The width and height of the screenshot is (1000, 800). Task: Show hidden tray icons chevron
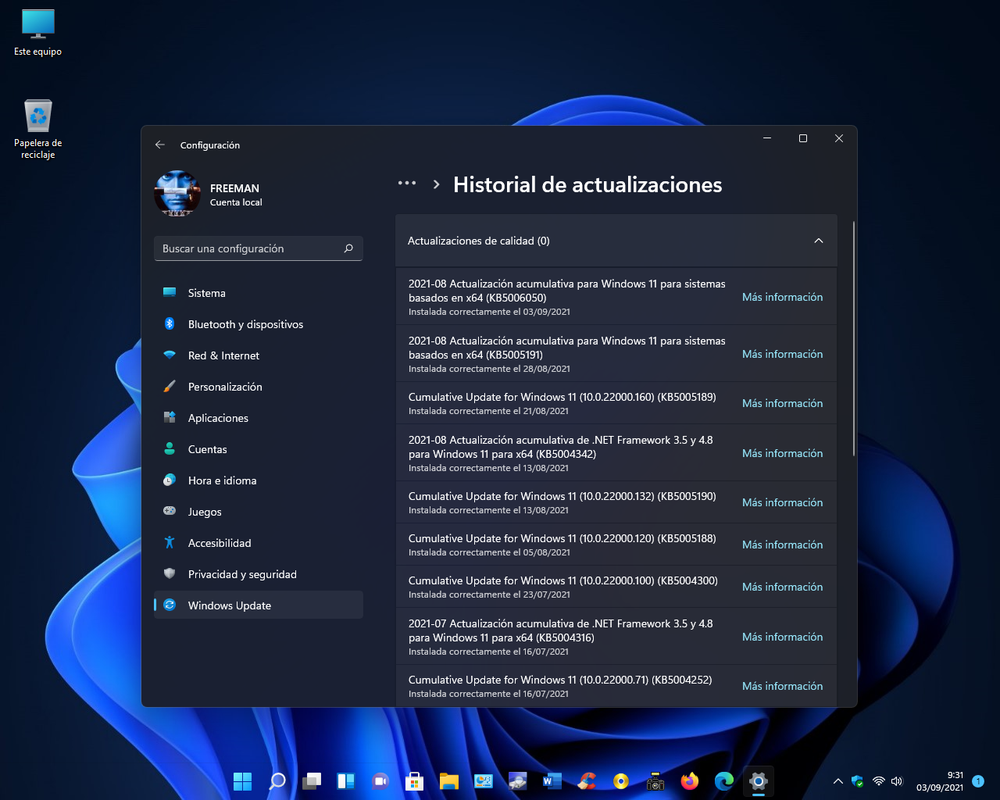pyautogui.click(x=838, y=781)
